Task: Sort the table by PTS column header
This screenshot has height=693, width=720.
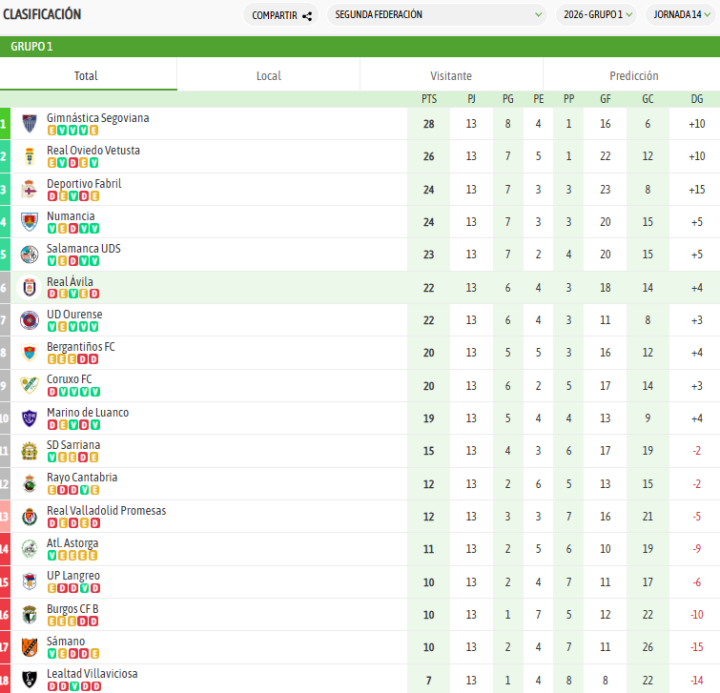Action: point(429,99)
